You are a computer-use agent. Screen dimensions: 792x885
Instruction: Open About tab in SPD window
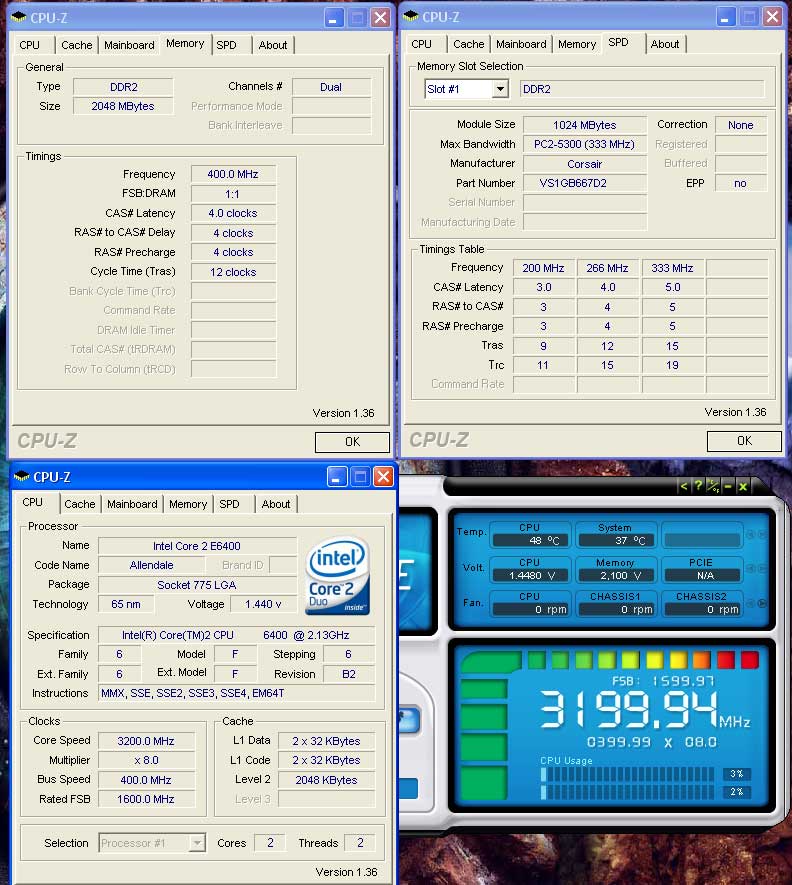coord(664,44)
